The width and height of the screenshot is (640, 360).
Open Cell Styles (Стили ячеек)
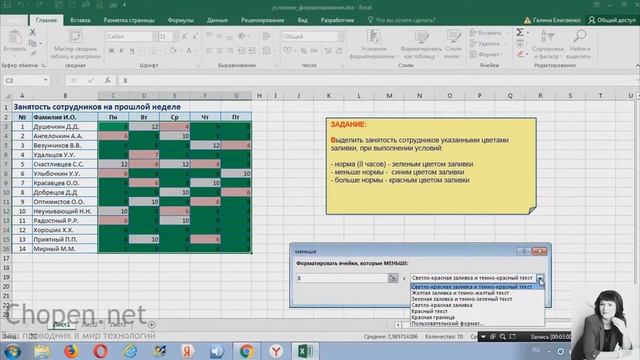pyautogui.click(x=453, y=45)
